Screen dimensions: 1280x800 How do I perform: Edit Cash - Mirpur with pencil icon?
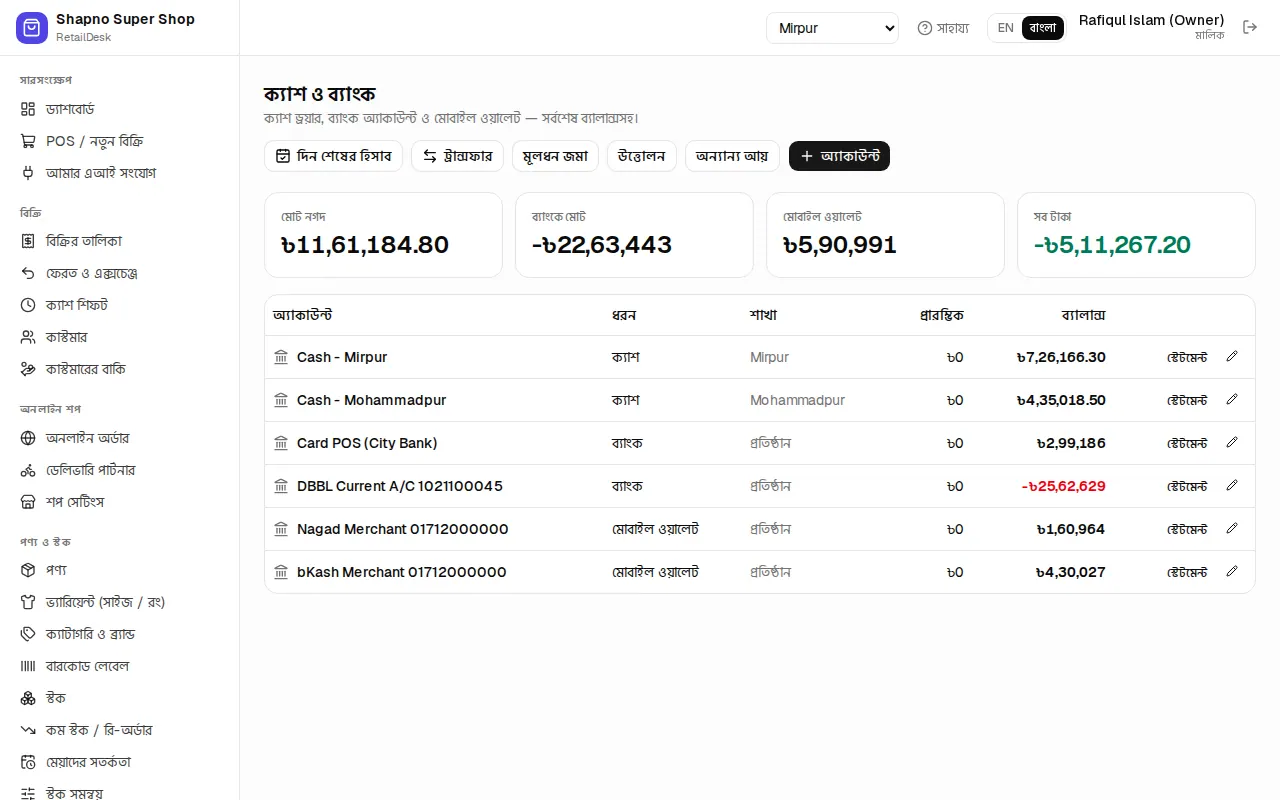point(1231,356)
